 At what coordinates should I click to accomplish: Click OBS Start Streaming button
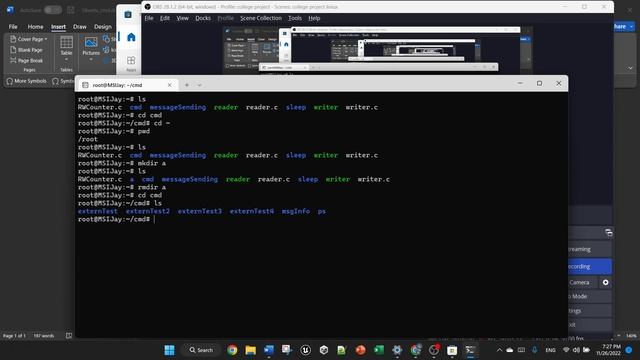[x=590, y=249]
